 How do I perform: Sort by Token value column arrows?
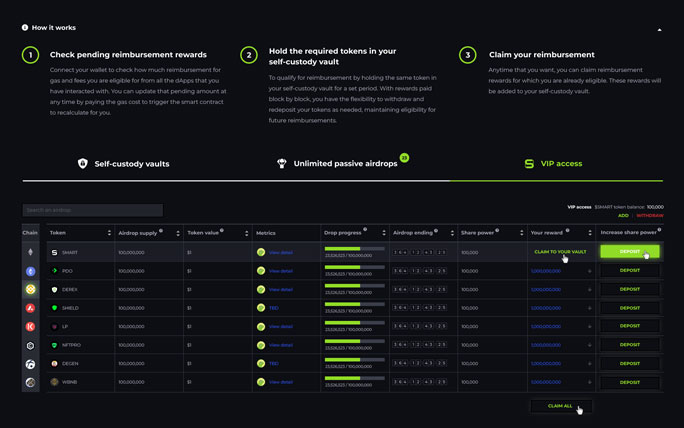tap(246, 233)
